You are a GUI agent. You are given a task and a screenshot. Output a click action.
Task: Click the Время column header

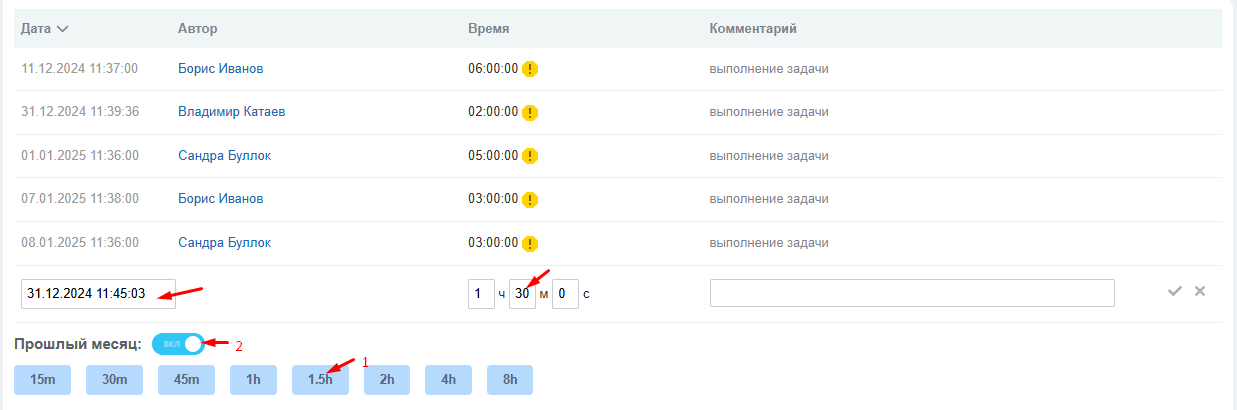(x=489, y=29)
